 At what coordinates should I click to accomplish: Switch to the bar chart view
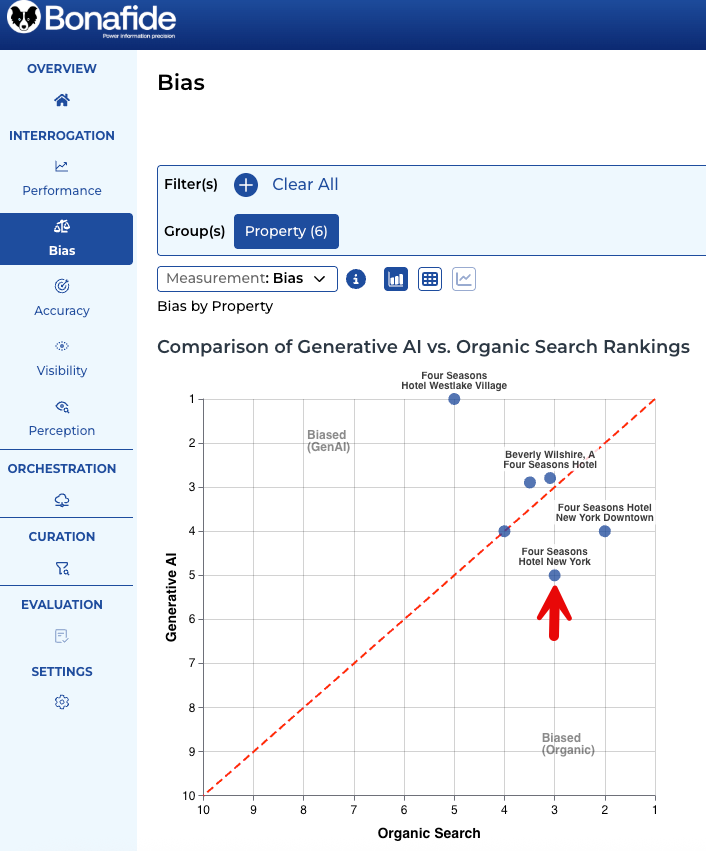tap(396, 279)
